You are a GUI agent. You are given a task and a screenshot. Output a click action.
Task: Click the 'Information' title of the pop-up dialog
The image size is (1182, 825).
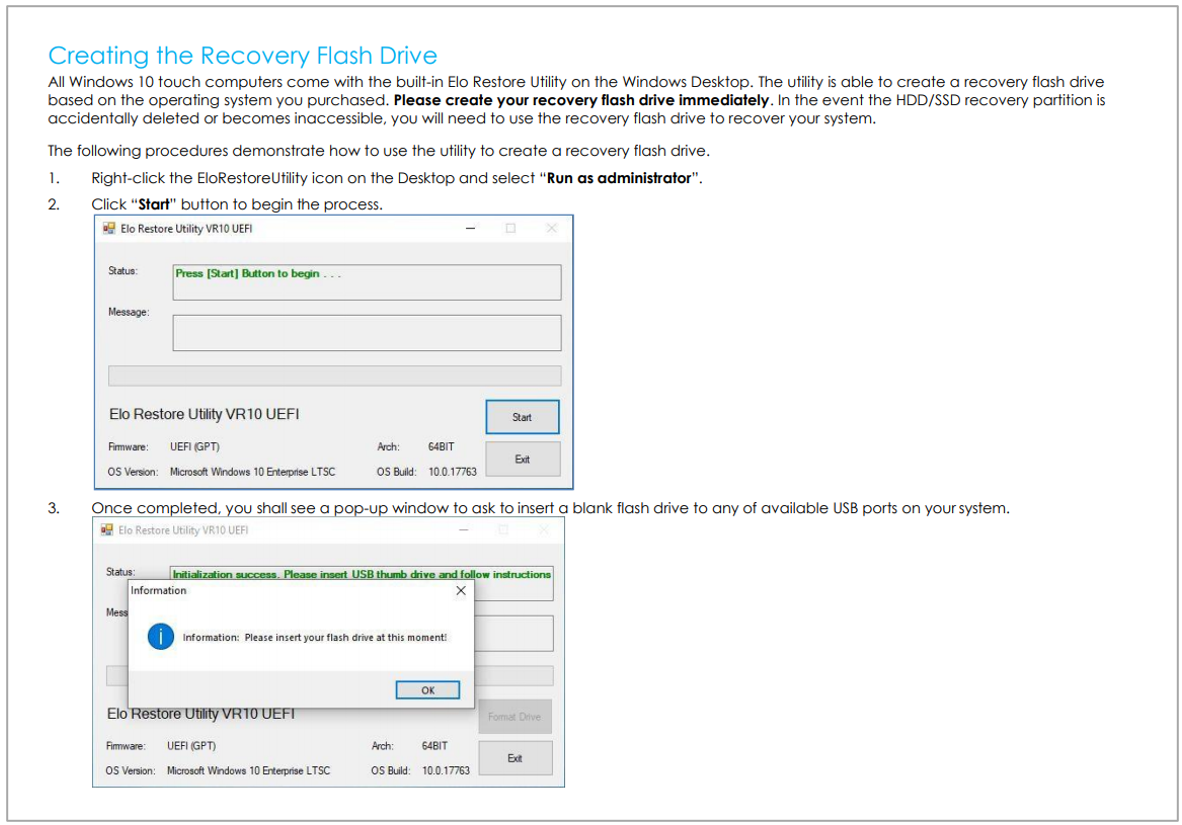click(158, 590)
